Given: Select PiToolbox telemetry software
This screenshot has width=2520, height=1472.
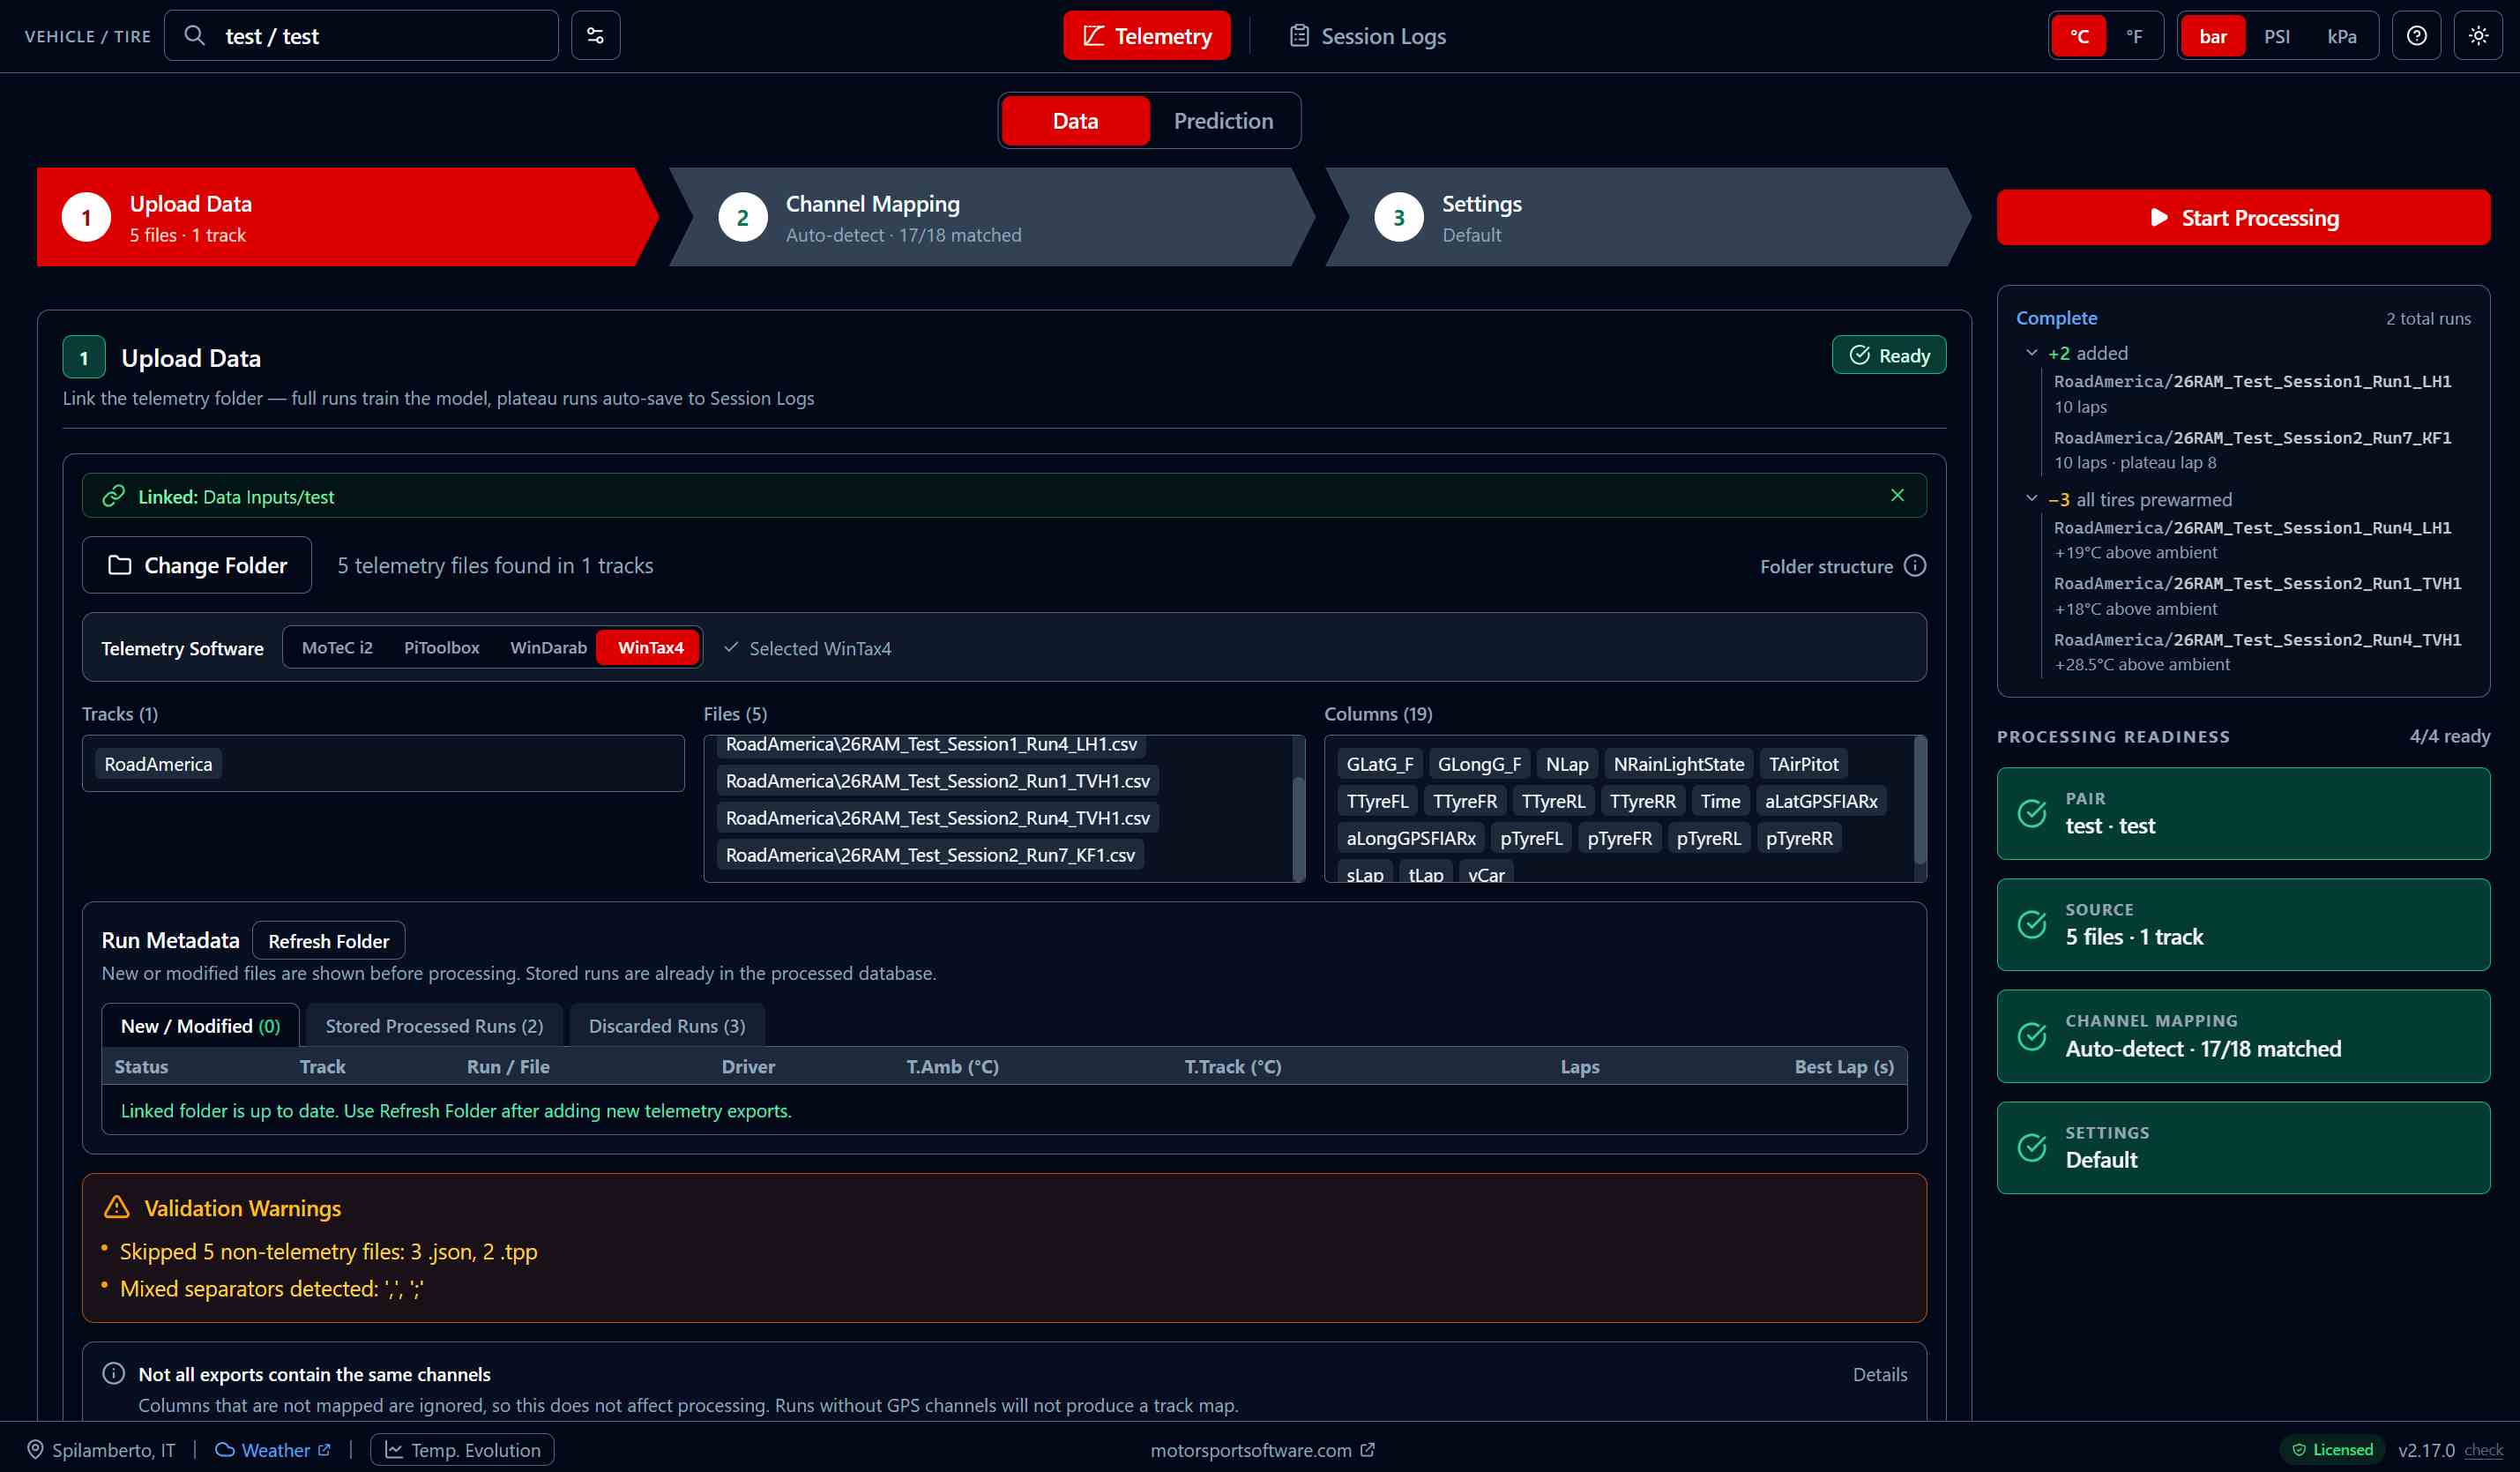Looking at the screenshot, I should 441,647.
